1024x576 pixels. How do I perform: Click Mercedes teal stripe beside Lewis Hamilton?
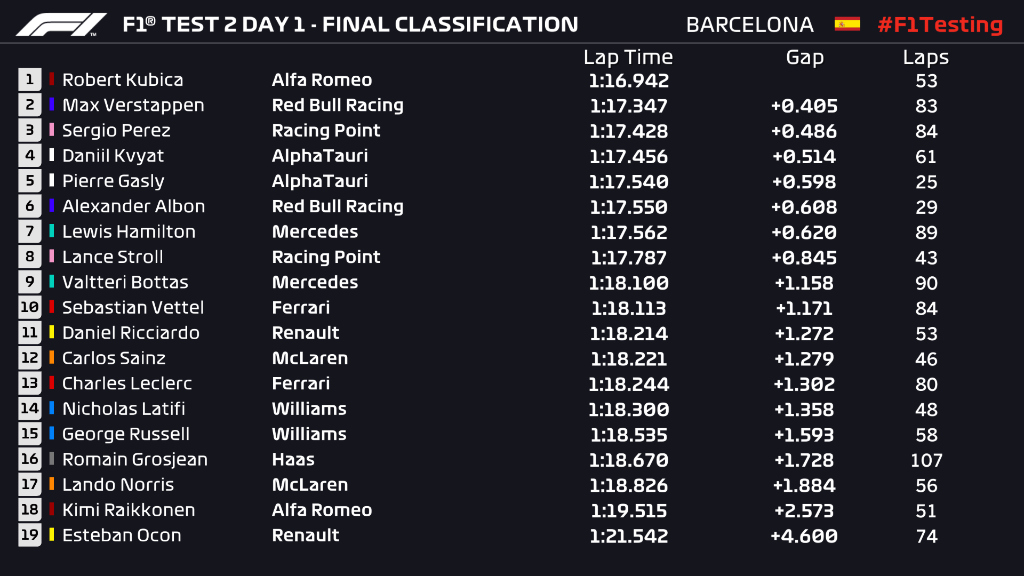tap(52, 231)
